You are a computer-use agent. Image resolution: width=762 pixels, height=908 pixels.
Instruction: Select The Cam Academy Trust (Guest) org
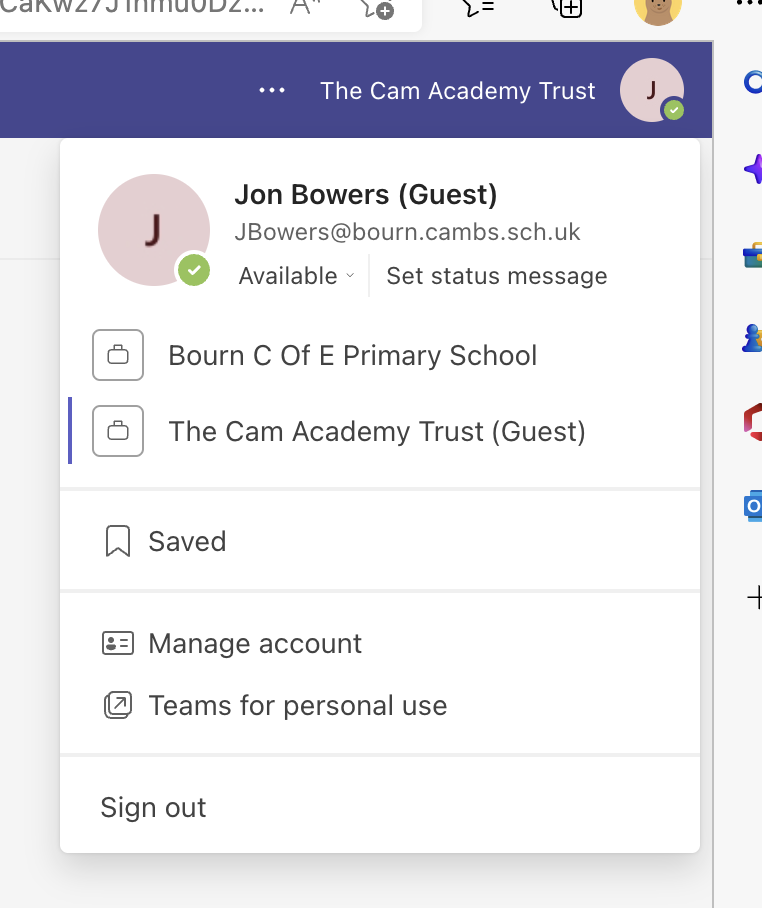pos(380,431)
